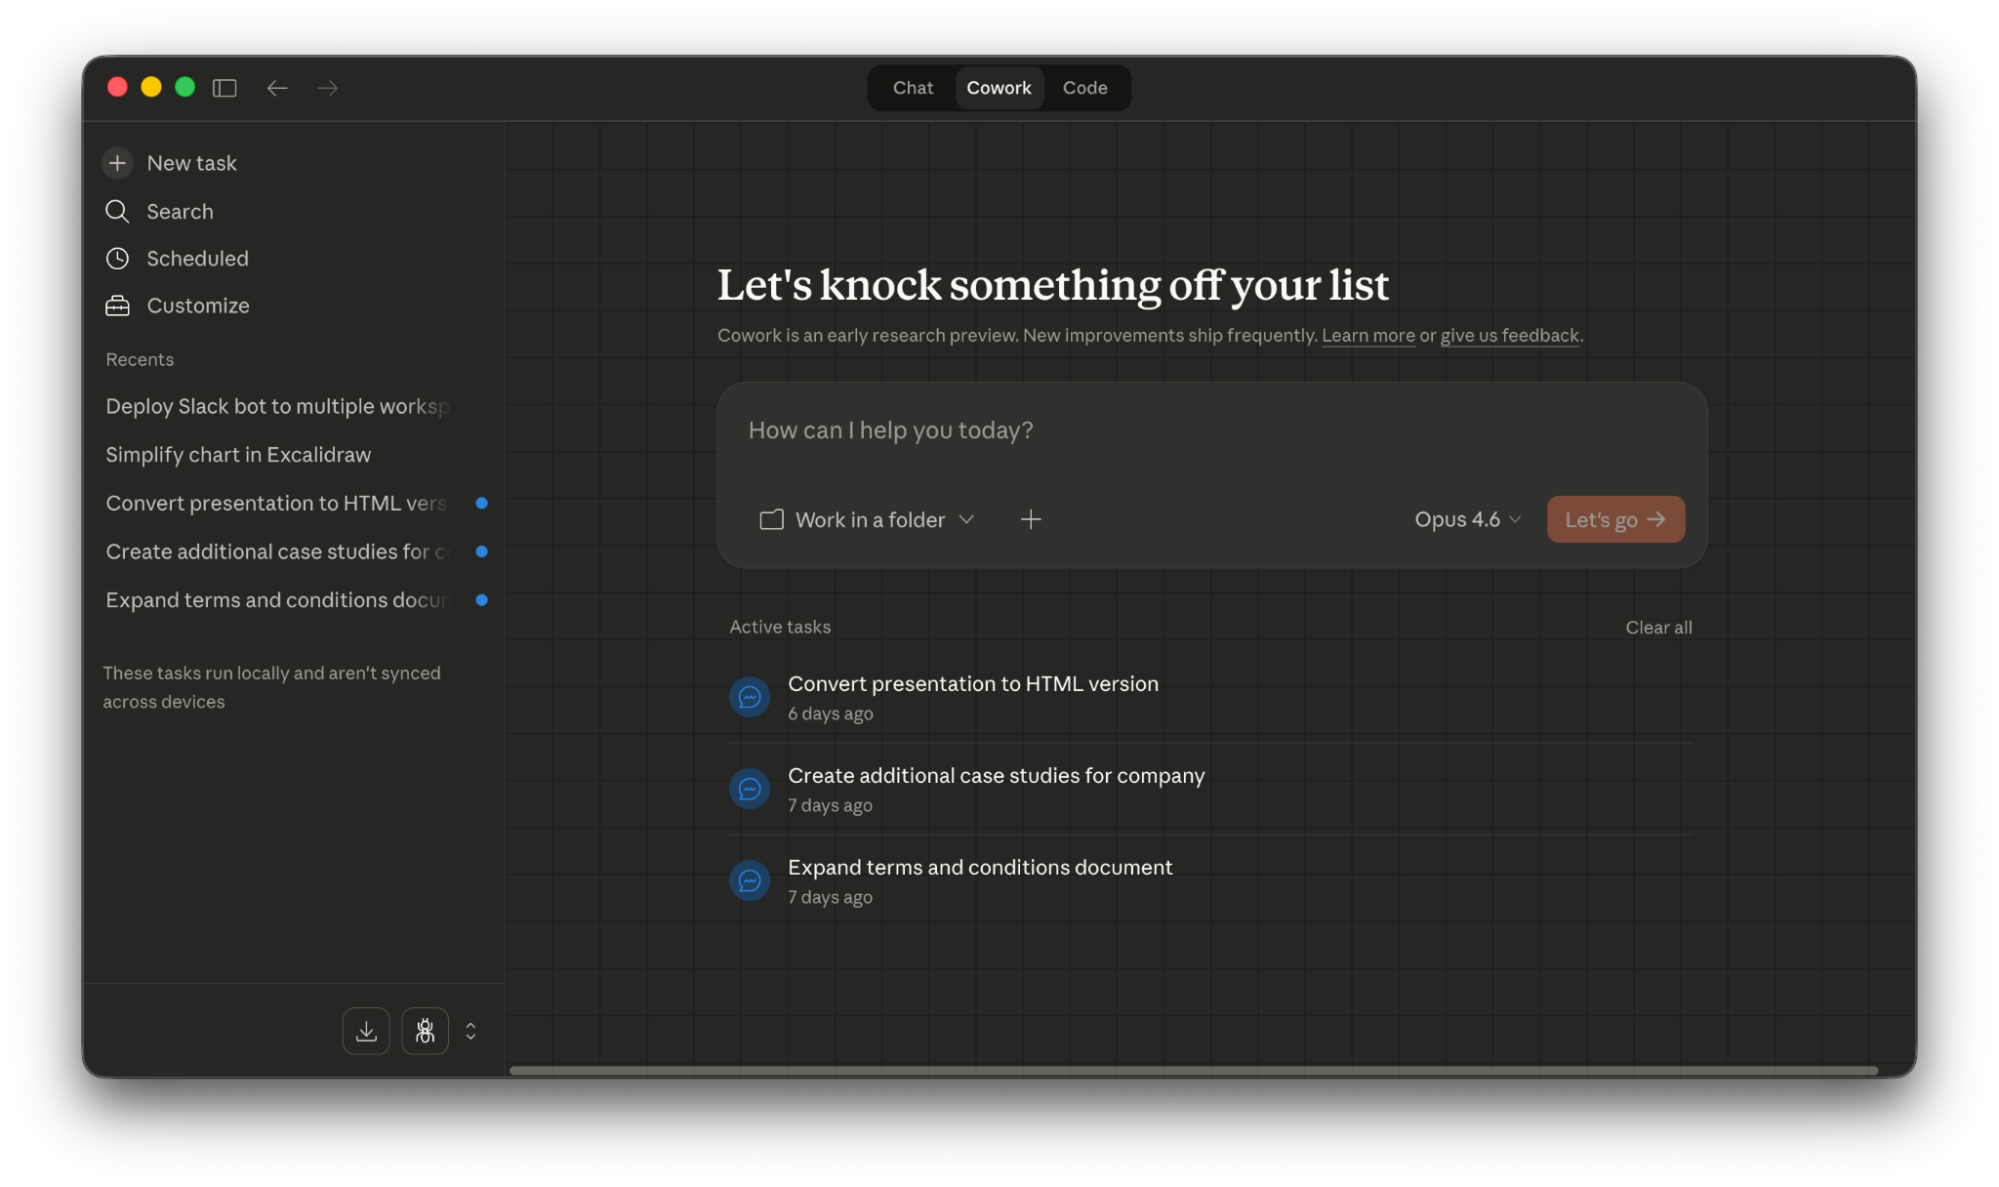Click the back navigation arrow
The image size is (1999, 1187).
click(x=277, y=88)
